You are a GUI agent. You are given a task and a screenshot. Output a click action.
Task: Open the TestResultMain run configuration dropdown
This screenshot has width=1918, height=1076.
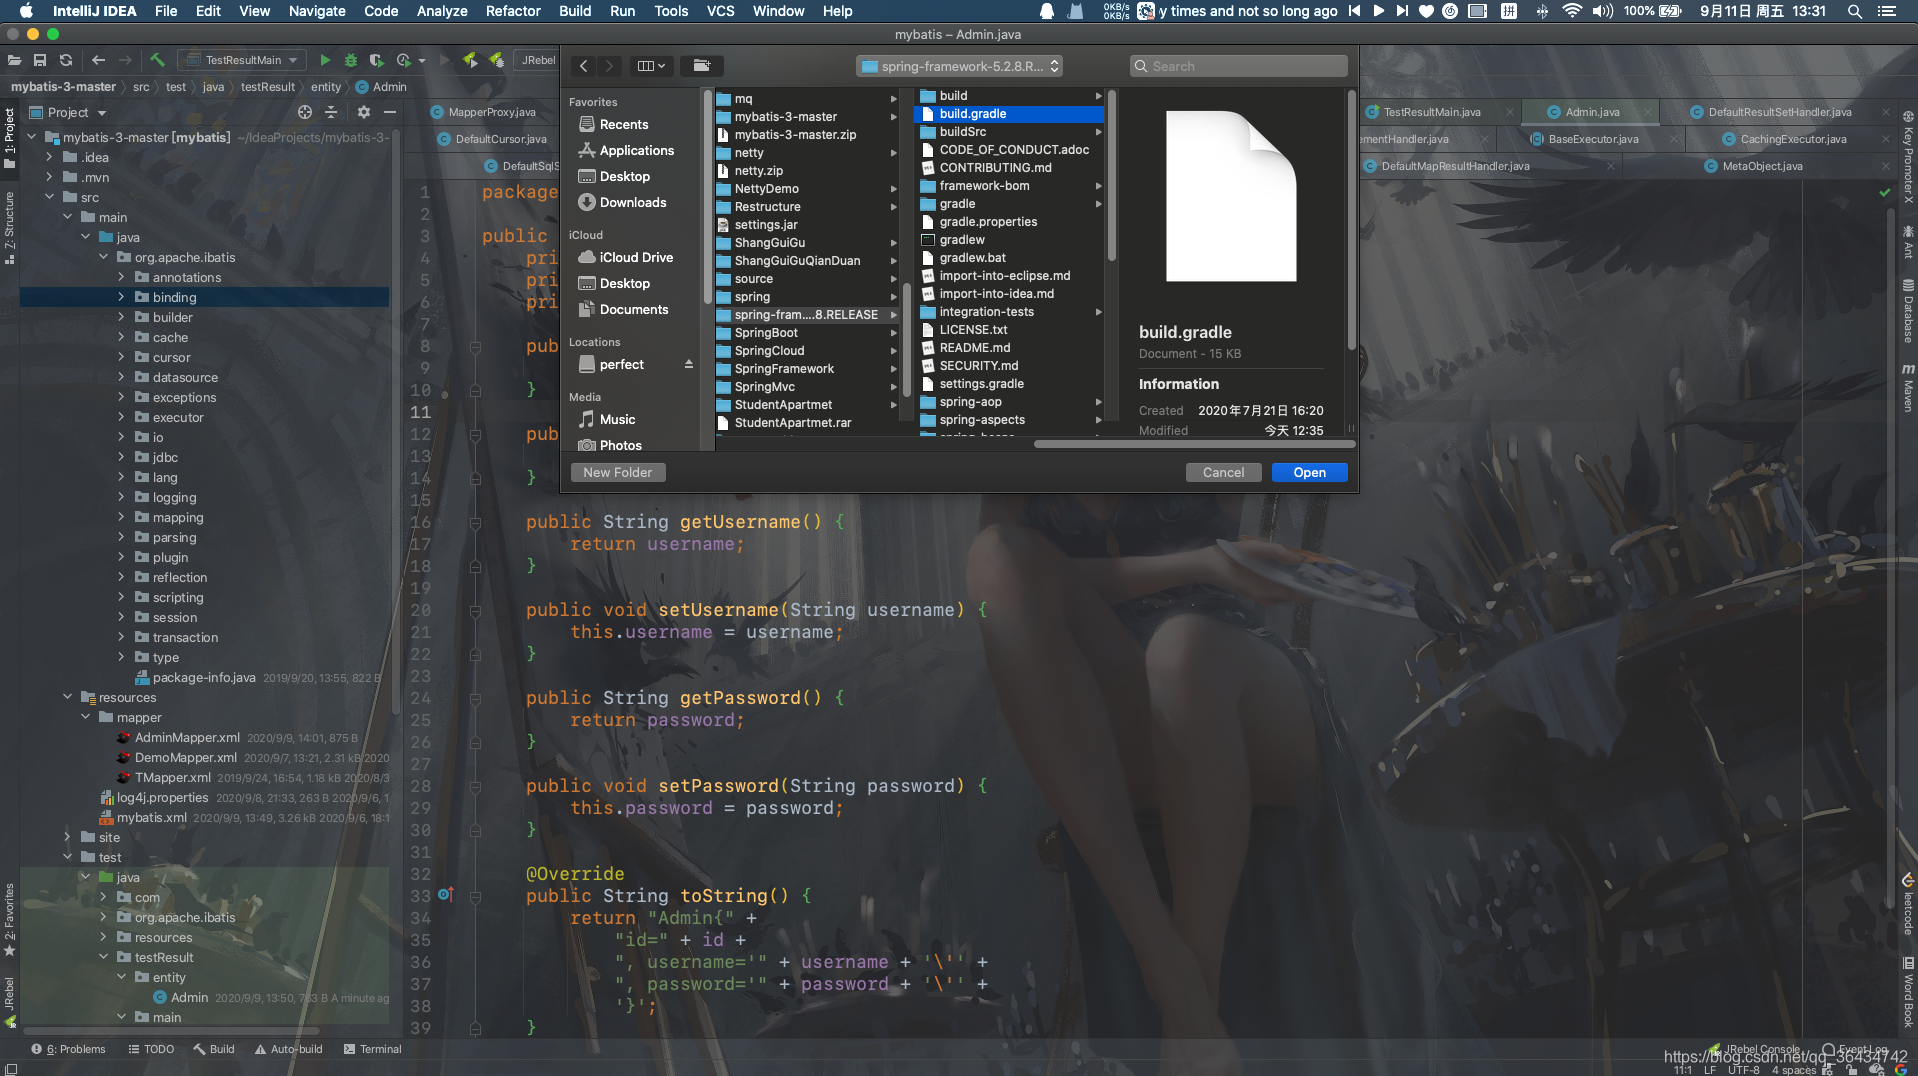point(243,60)
